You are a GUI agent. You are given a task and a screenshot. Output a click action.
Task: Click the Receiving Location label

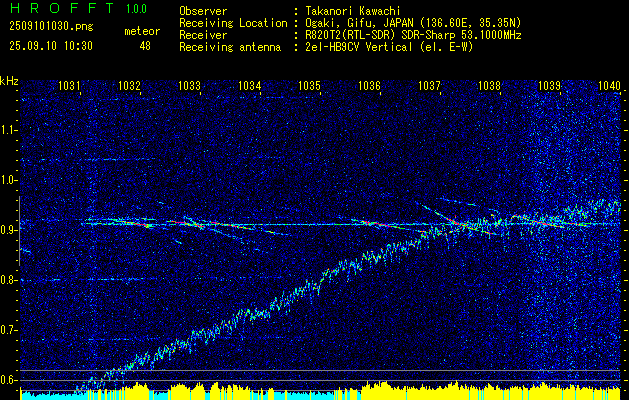pos(233,23)
